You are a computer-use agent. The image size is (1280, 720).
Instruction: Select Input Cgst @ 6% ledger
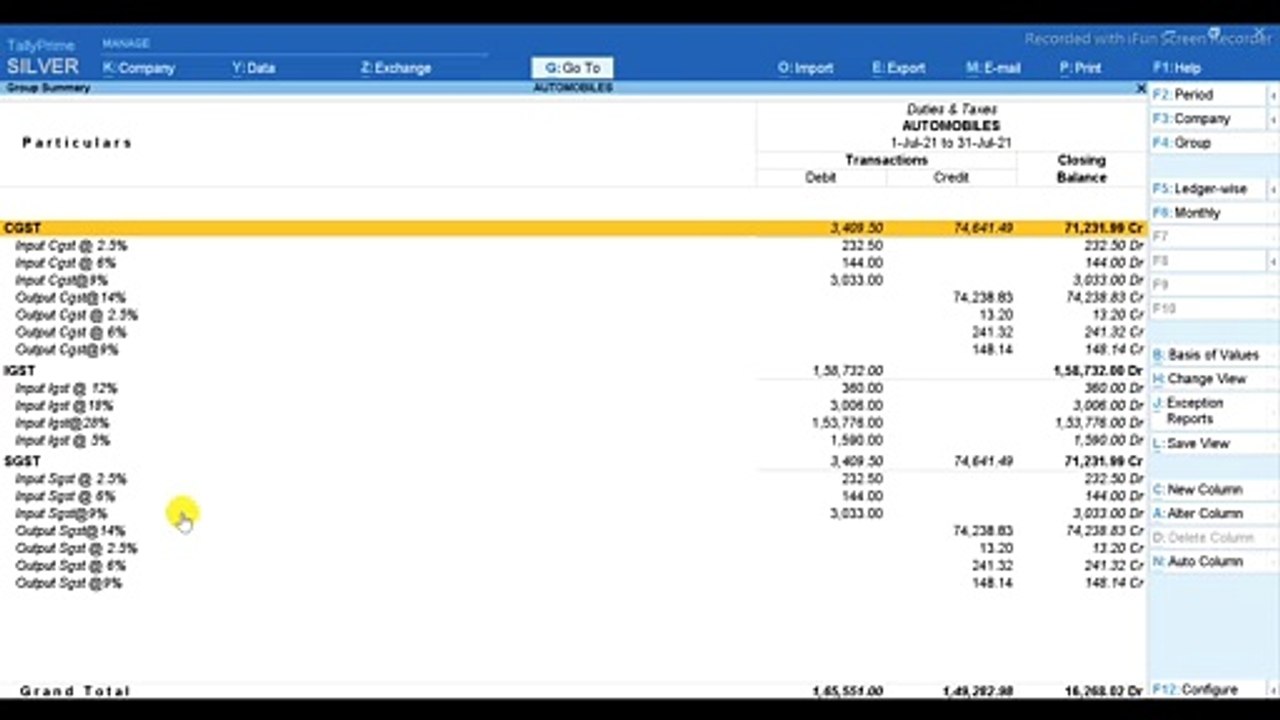click(x=65, y=263)
